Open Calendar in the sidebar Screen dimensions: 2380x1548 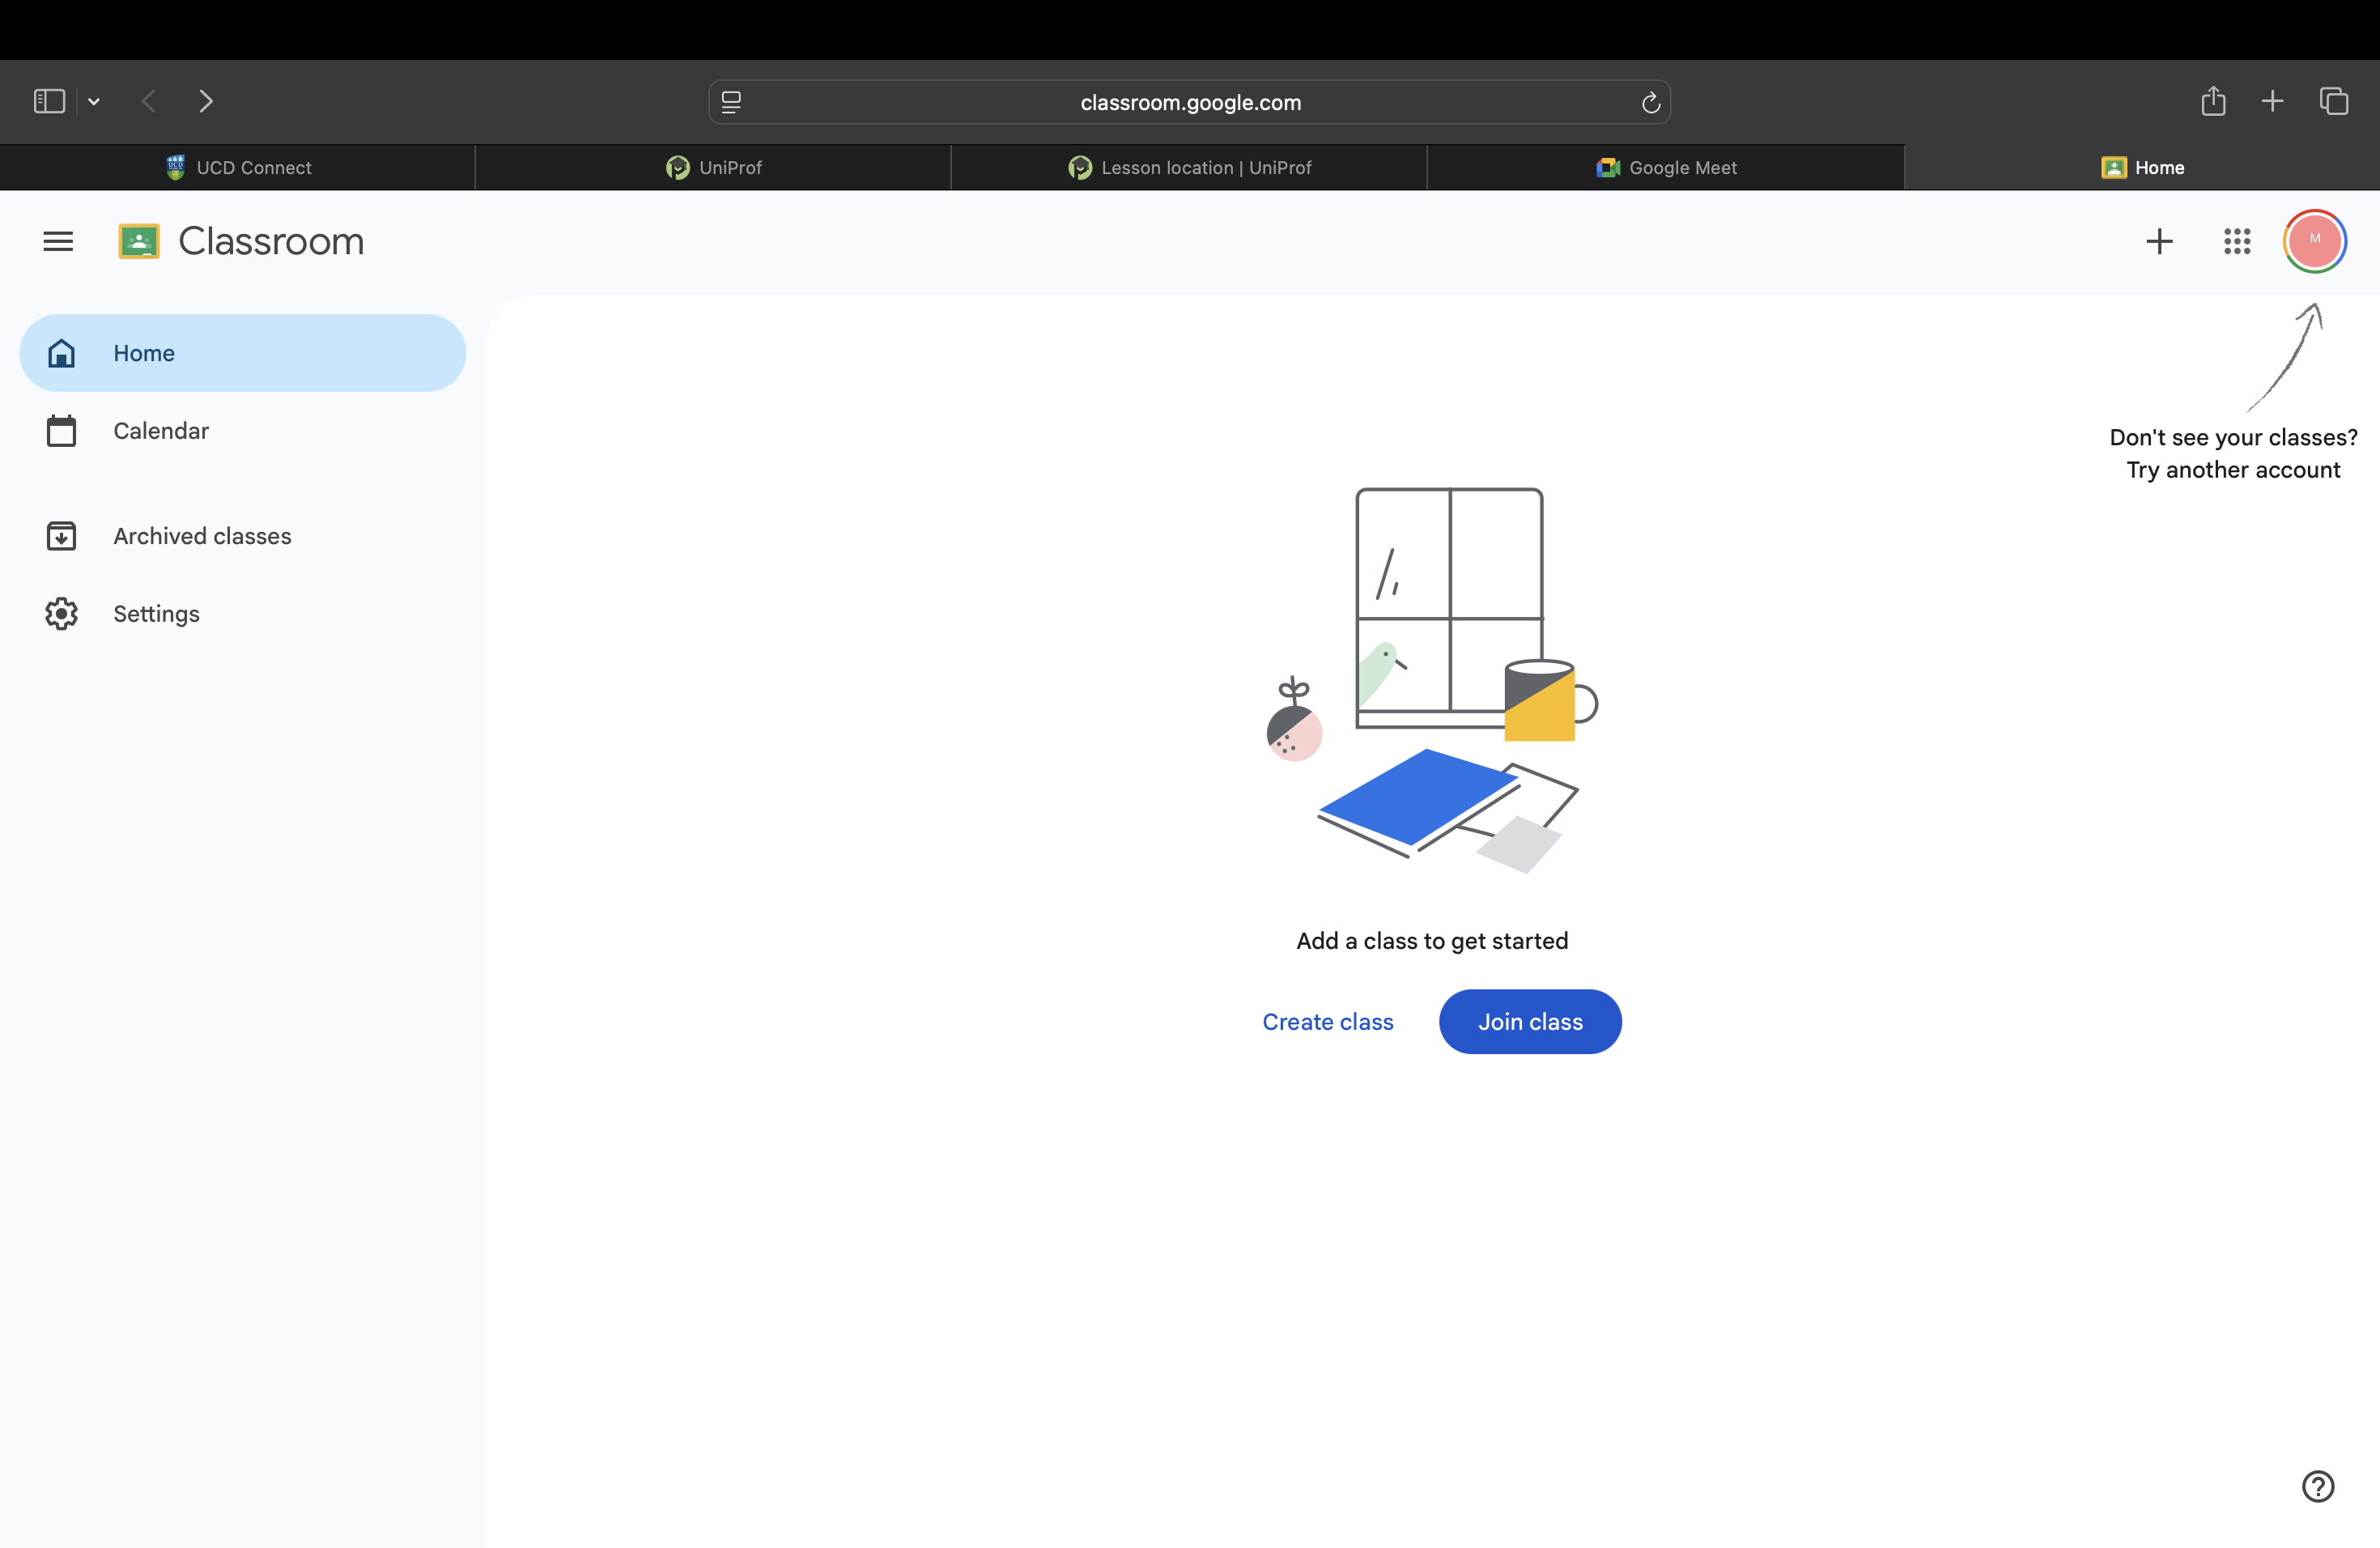[x=160, y=431]
